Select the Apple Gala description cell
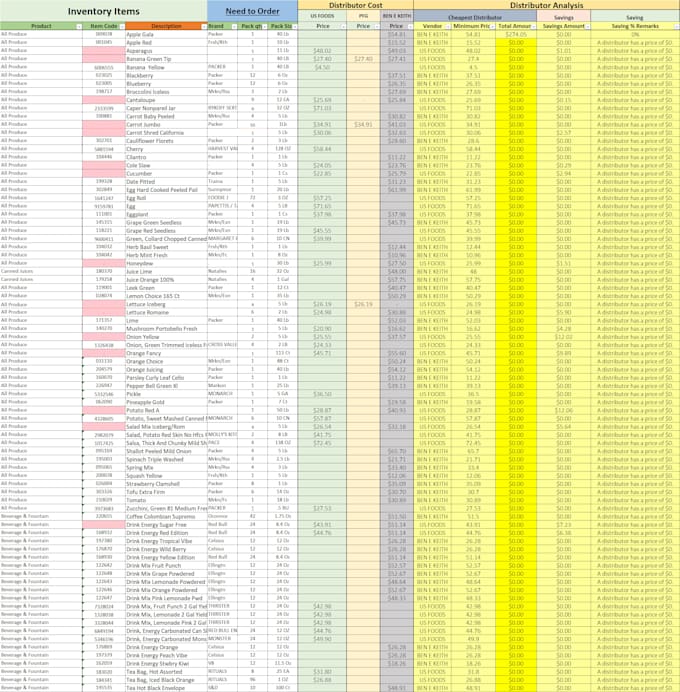The image size is (680, 692). [166, 34]
